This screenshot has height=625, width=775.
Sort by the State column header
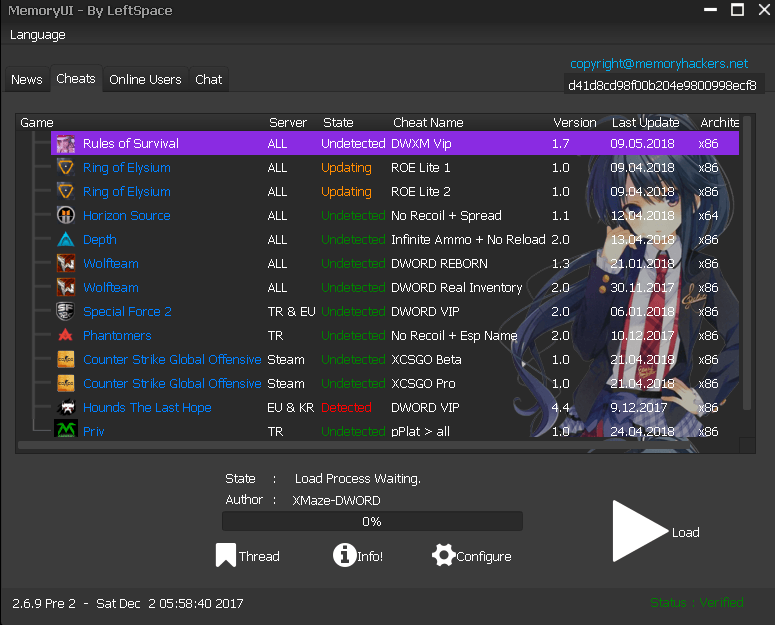[x=338, y=123]
